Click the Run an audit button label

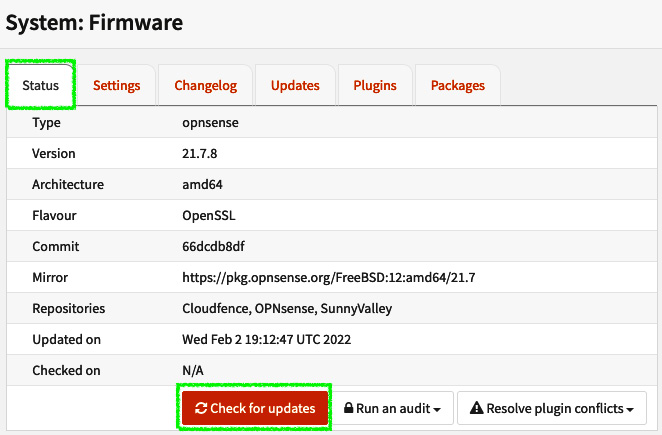tap(393, 408)
